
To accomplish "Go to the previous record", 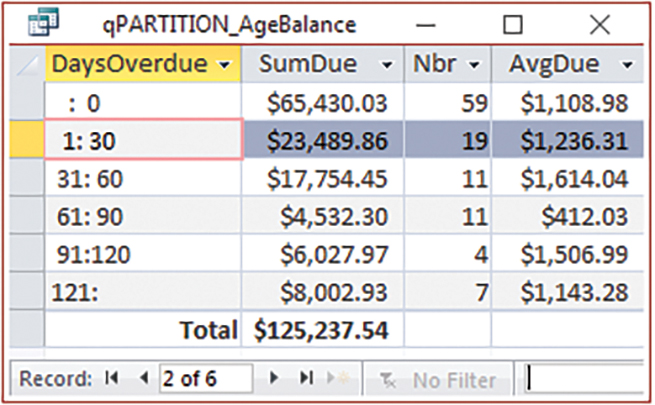I will tap(141, 380).
